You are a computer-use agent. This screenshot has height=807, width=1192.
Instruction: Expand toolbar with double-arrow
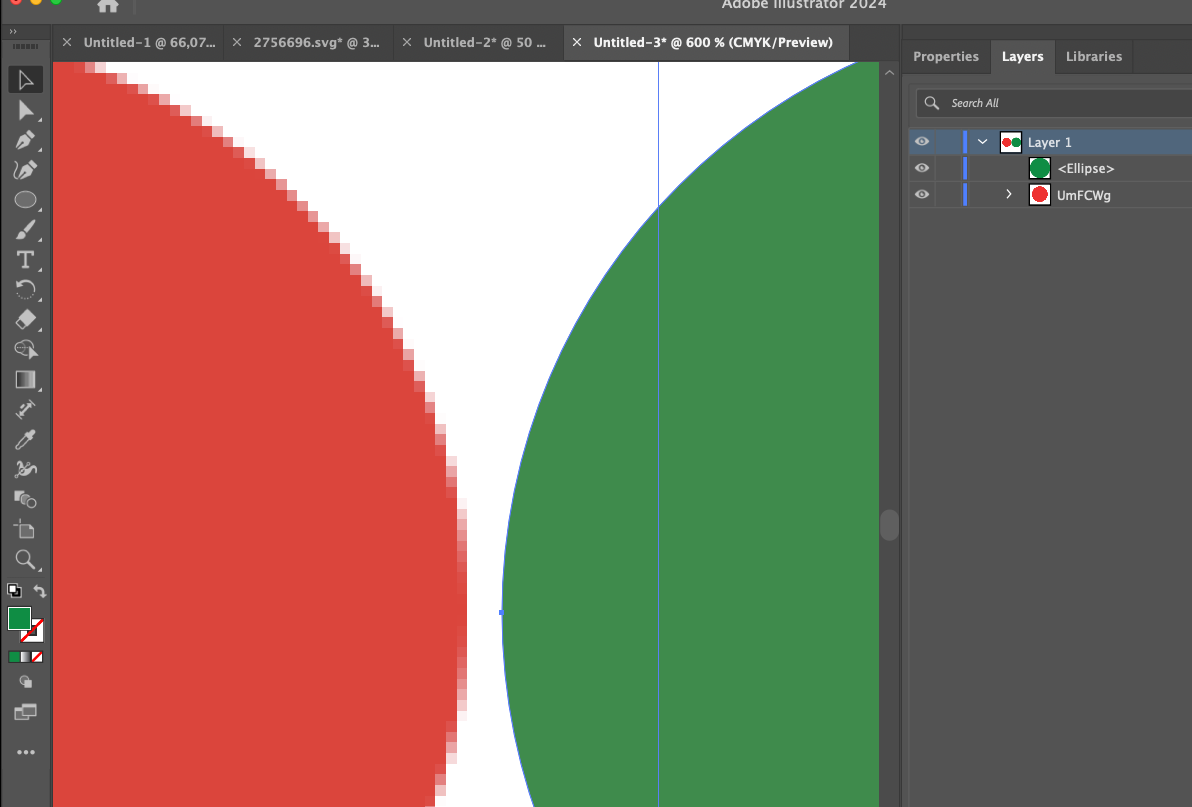pos(13,31)
